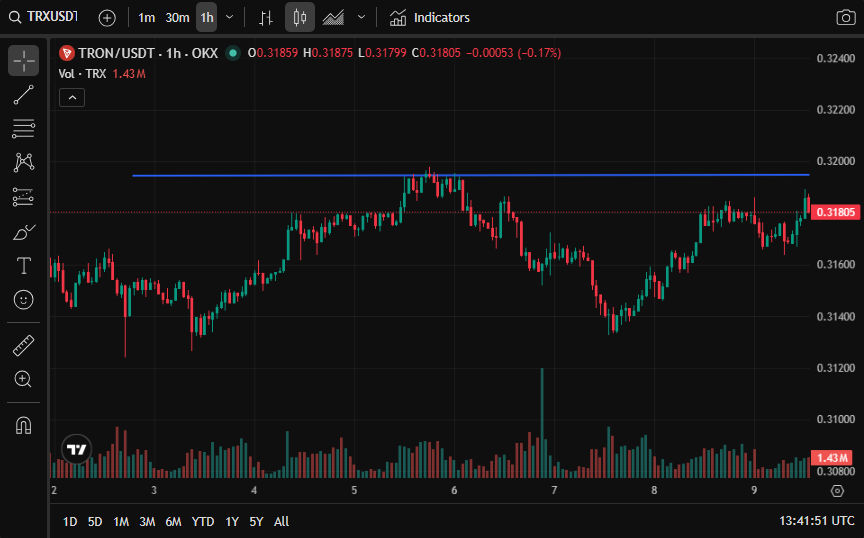Switch to candles chart style
This screenshot has height=538, width=864.
[300, 18]
